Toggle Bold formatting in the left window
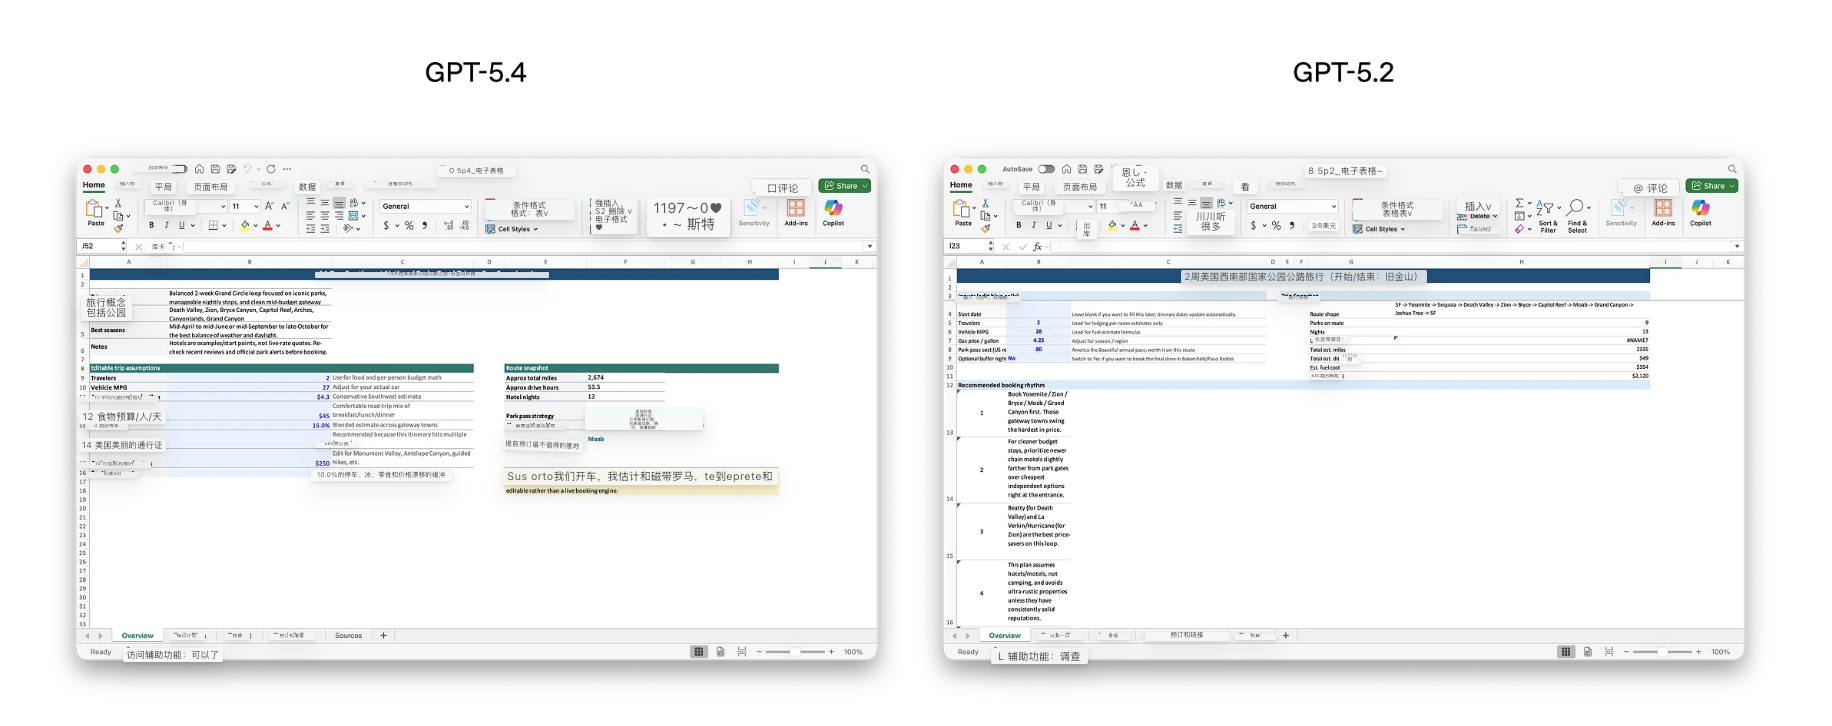 point(152,226)
